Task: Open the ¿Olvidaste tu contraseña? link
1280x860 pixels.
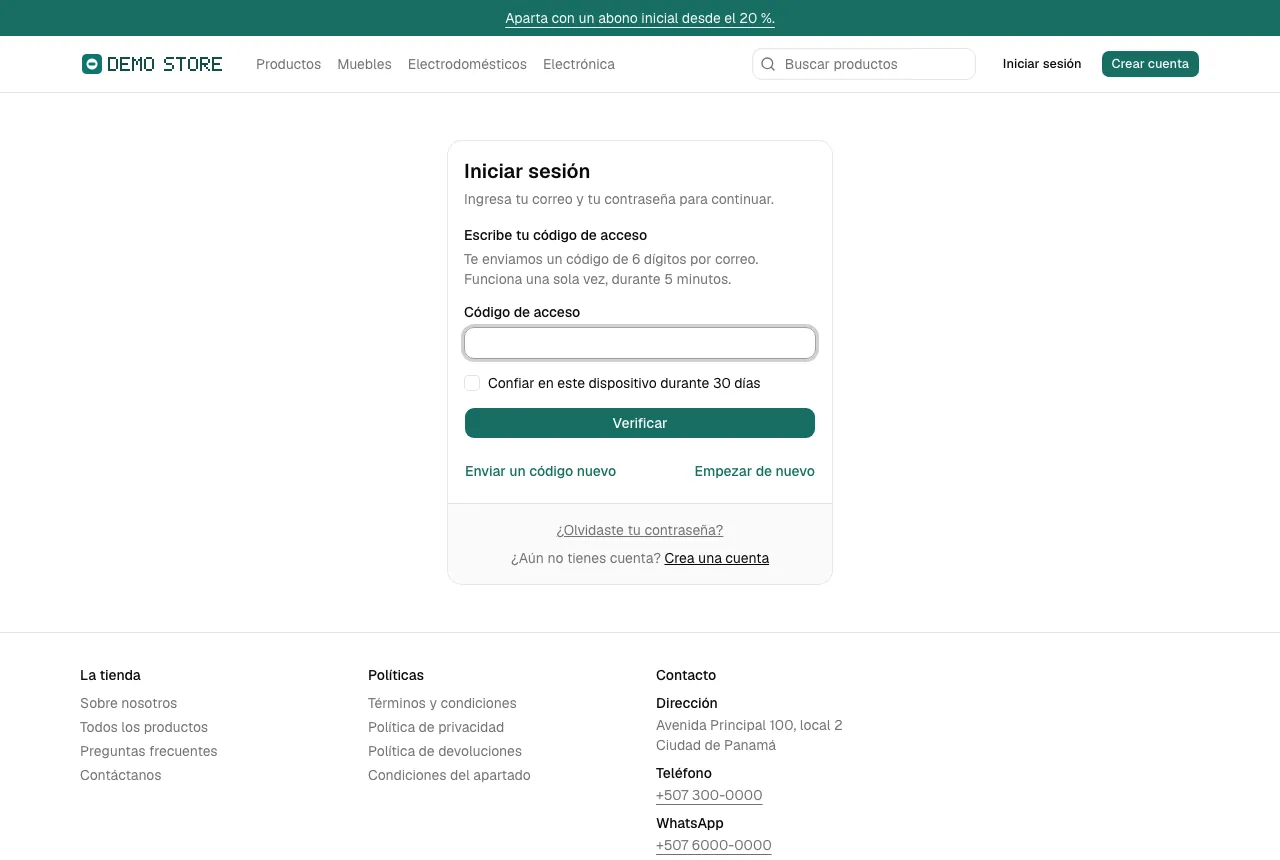Action: [x=640, y=530]
